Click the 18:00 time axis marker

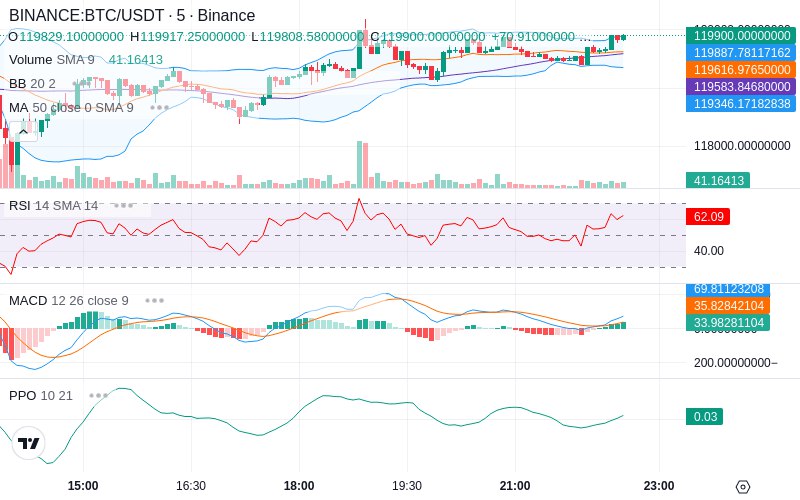coord(299,486)
